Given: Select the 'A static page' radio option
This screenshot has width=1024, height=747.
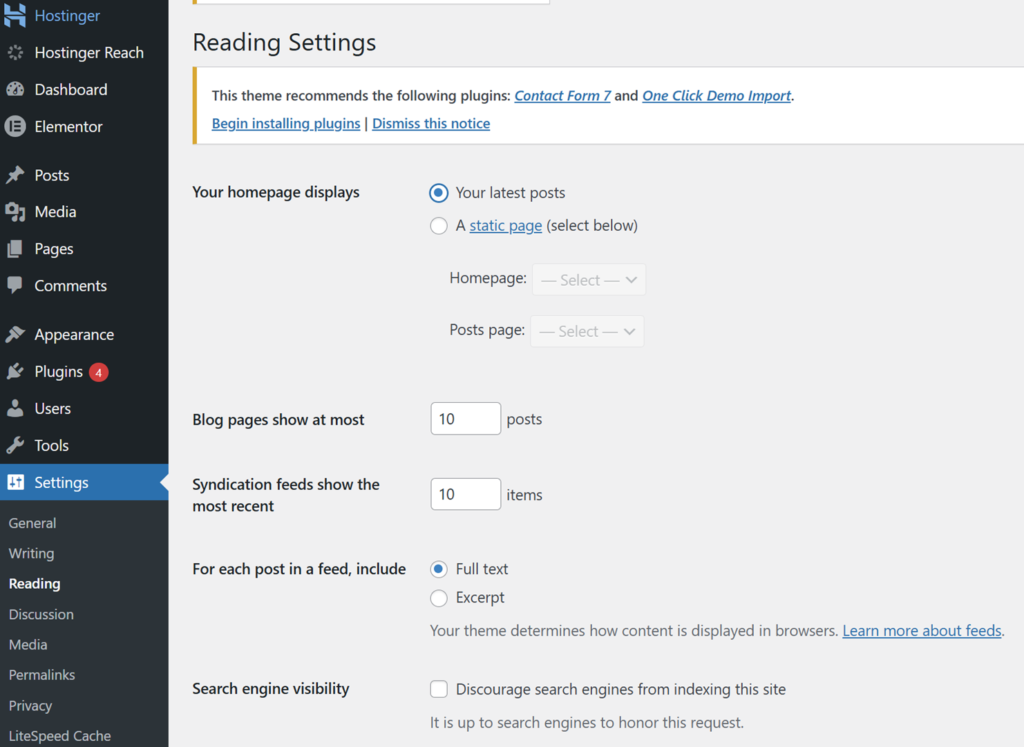Looking at the screenshot, I should 439,226.
